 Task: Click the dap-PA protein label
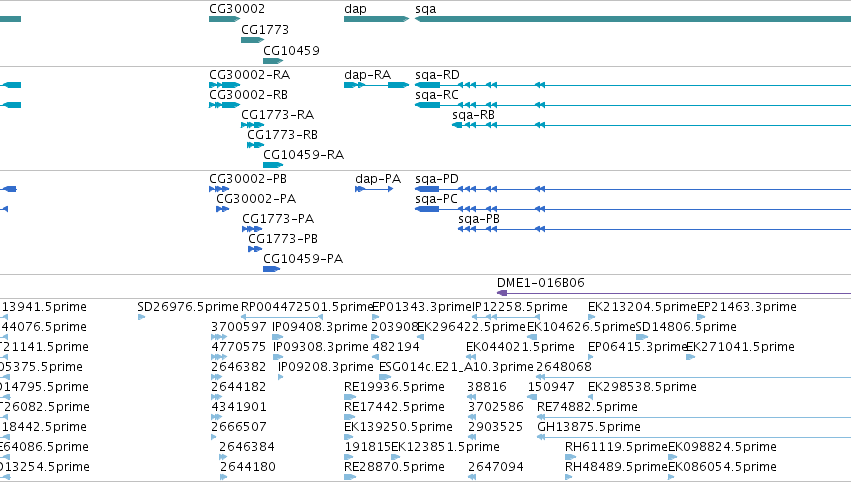click(x=378, y=179)
